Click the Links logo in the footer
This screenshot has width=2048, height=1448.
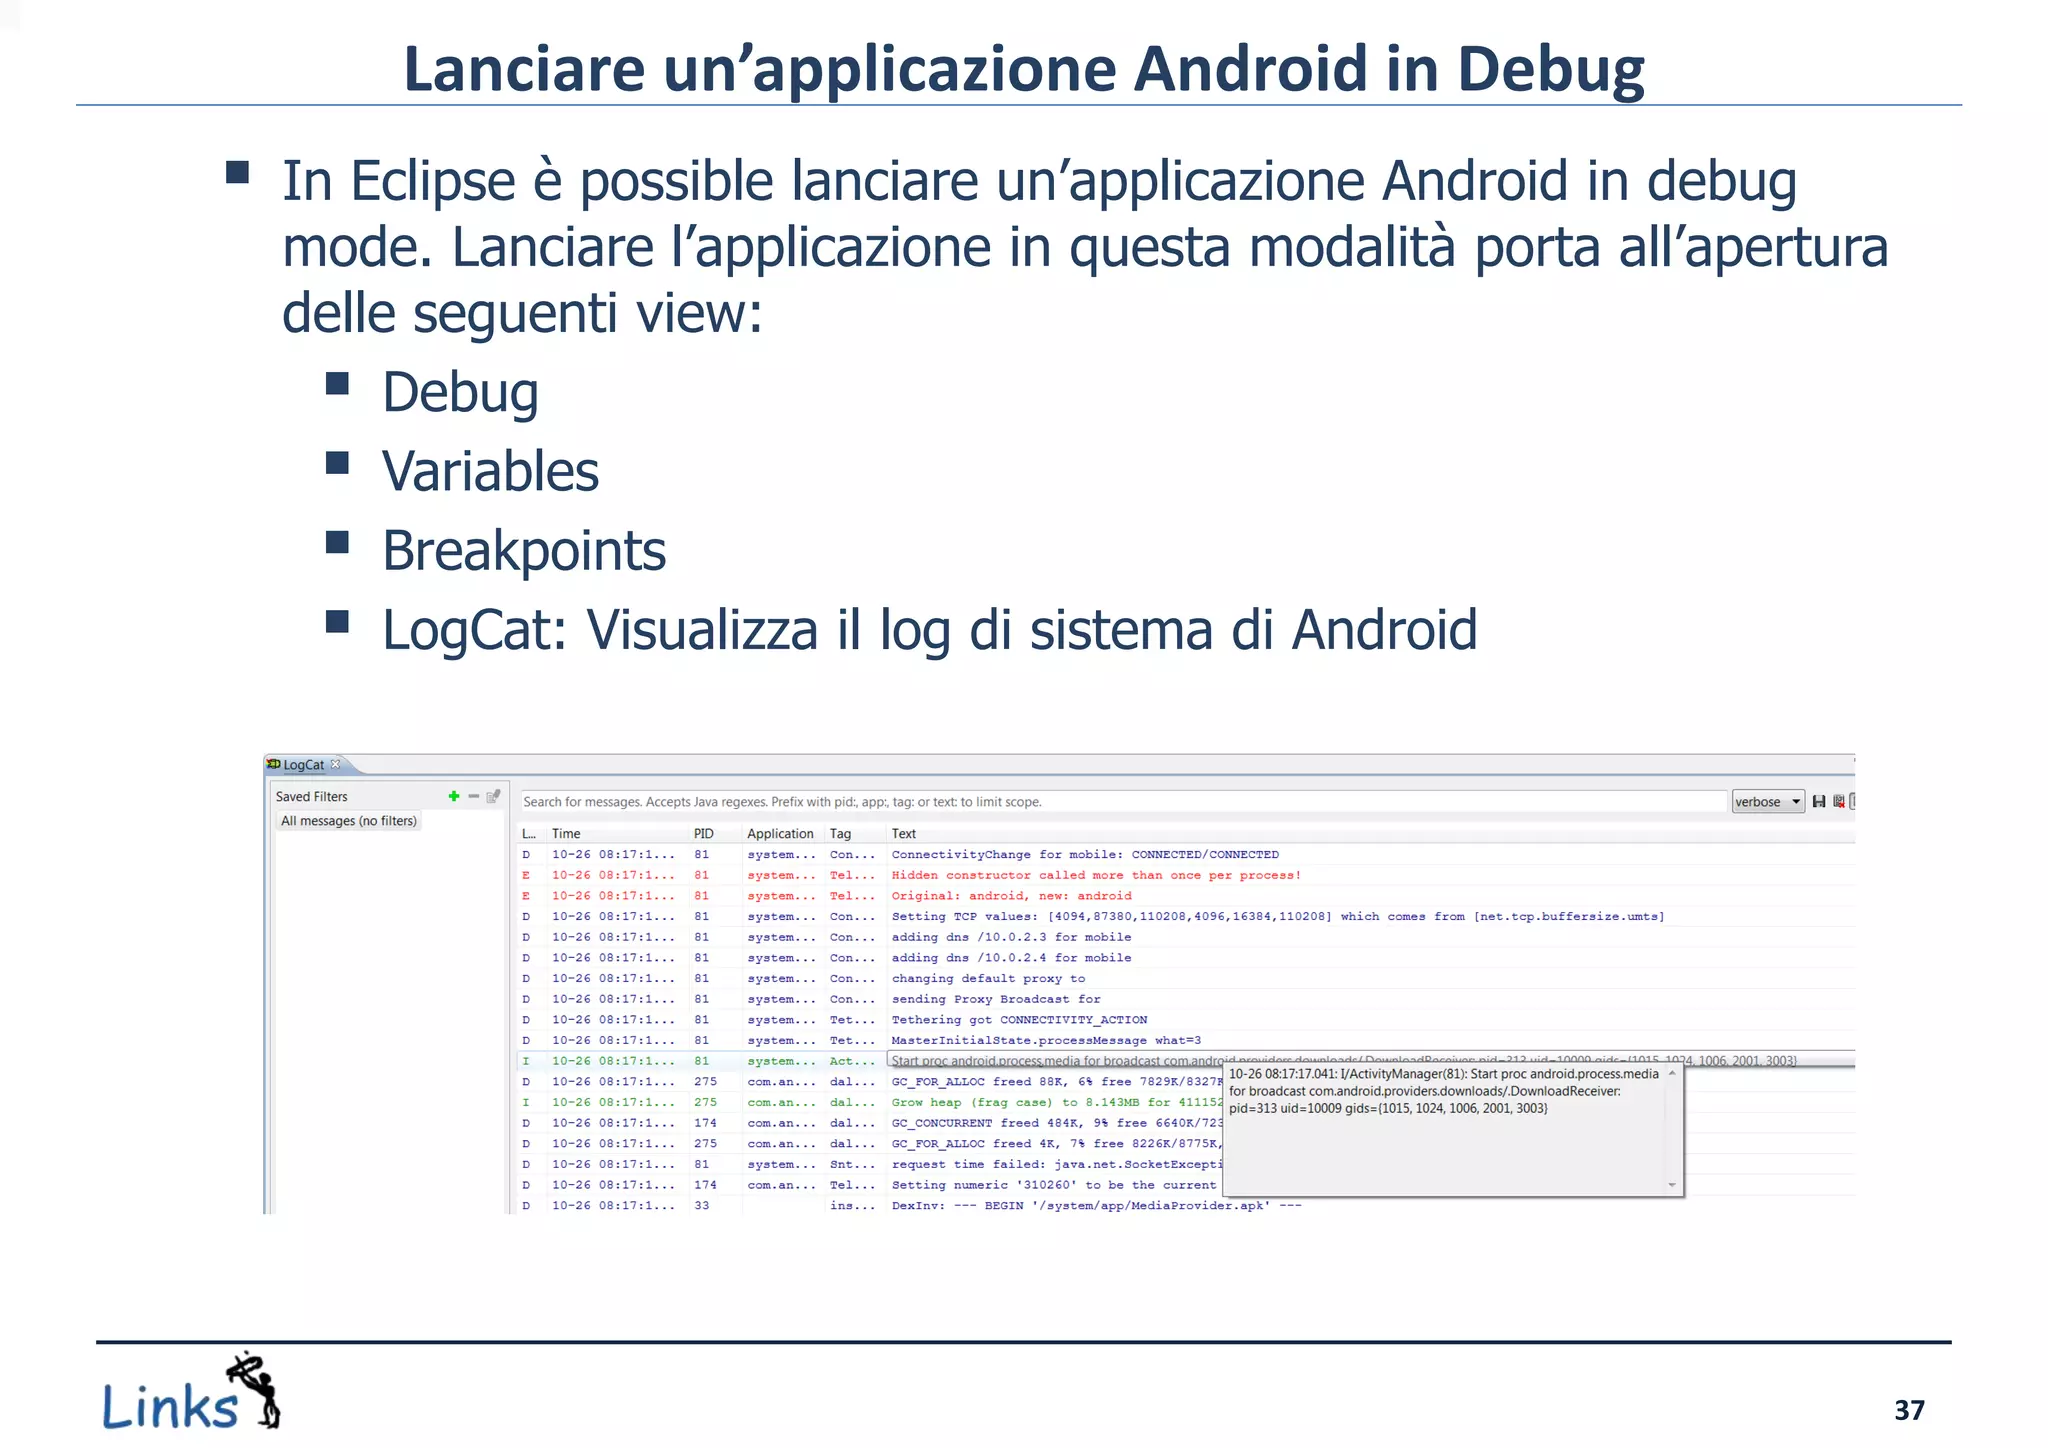(191, 1392)
